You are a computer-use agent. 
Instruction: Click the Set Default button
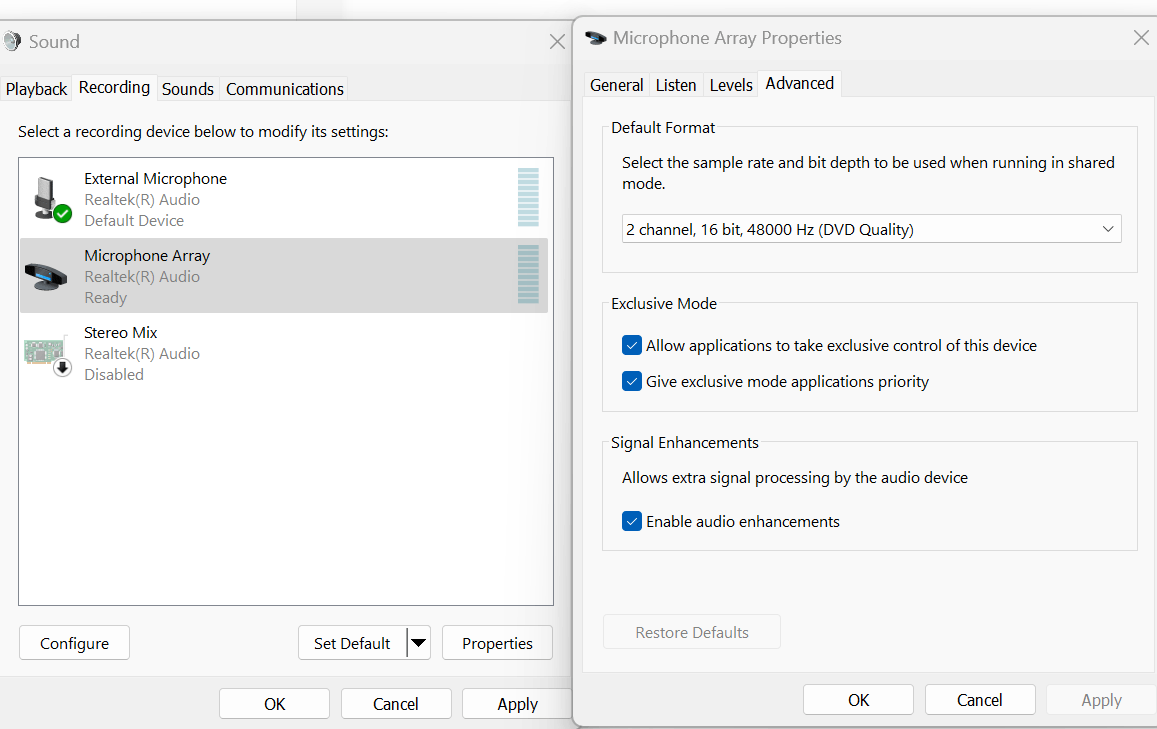[x=352, y=643]
